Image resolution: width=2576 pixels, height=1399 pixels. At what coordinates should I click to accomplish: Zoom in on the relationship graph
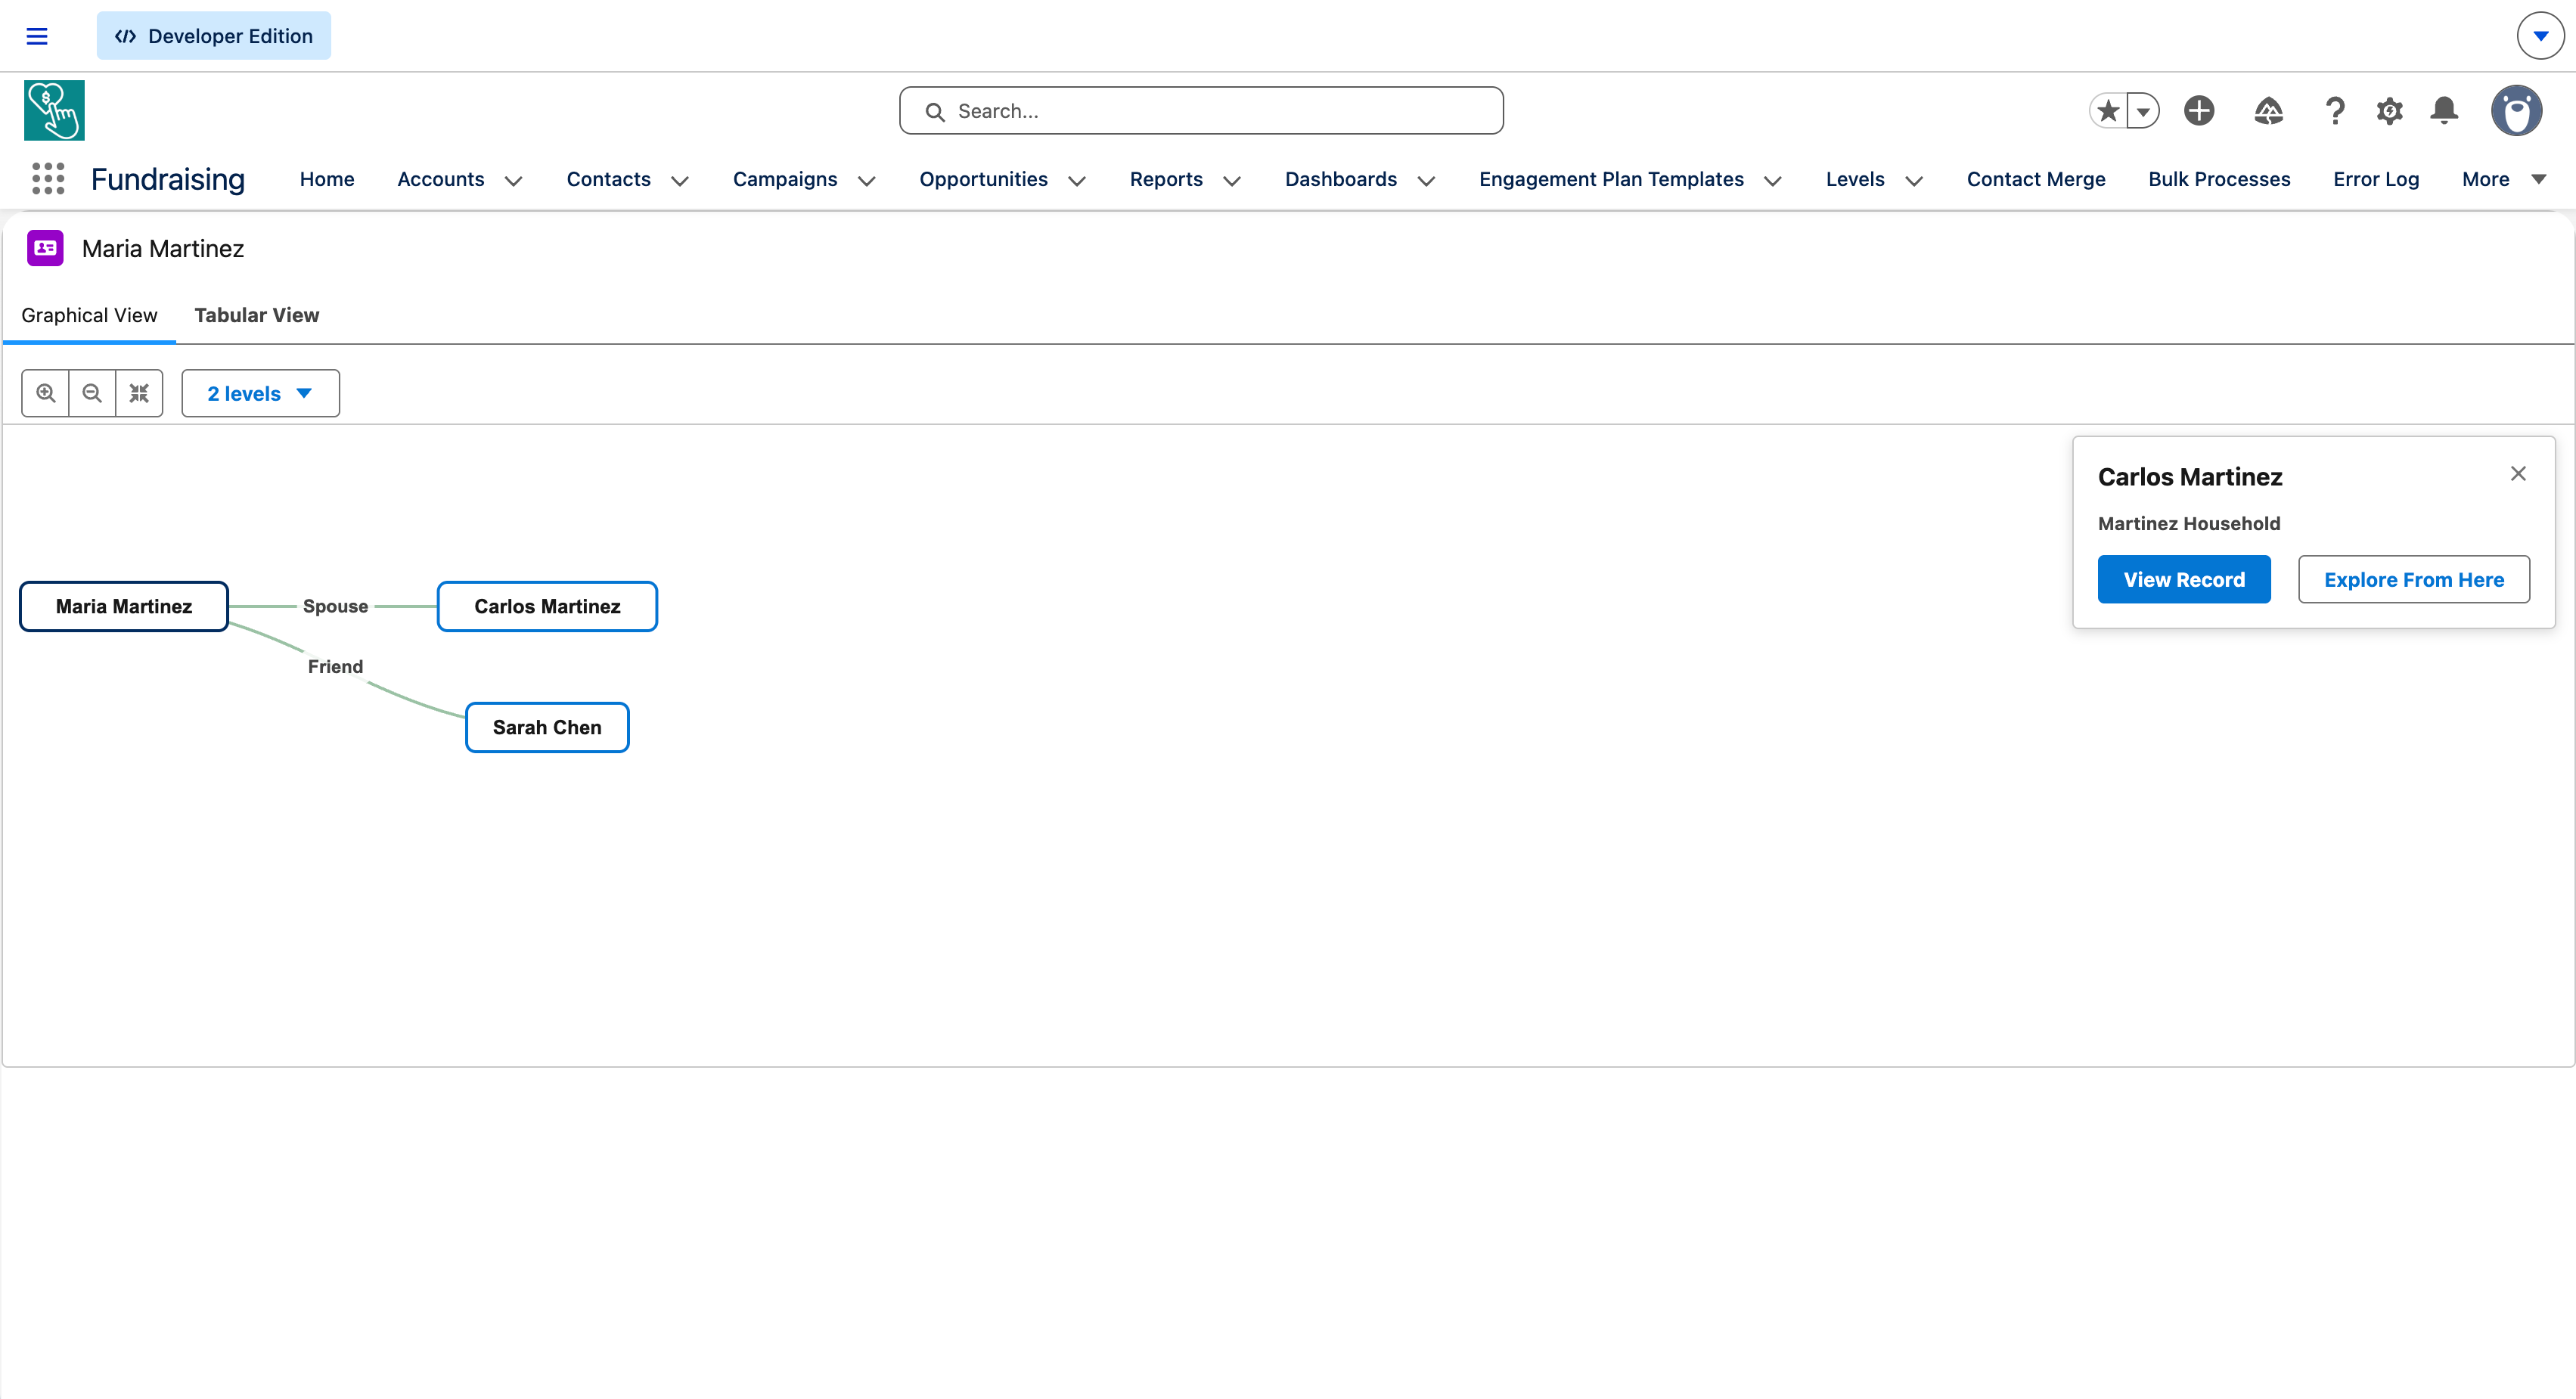[x=45, y=393]
